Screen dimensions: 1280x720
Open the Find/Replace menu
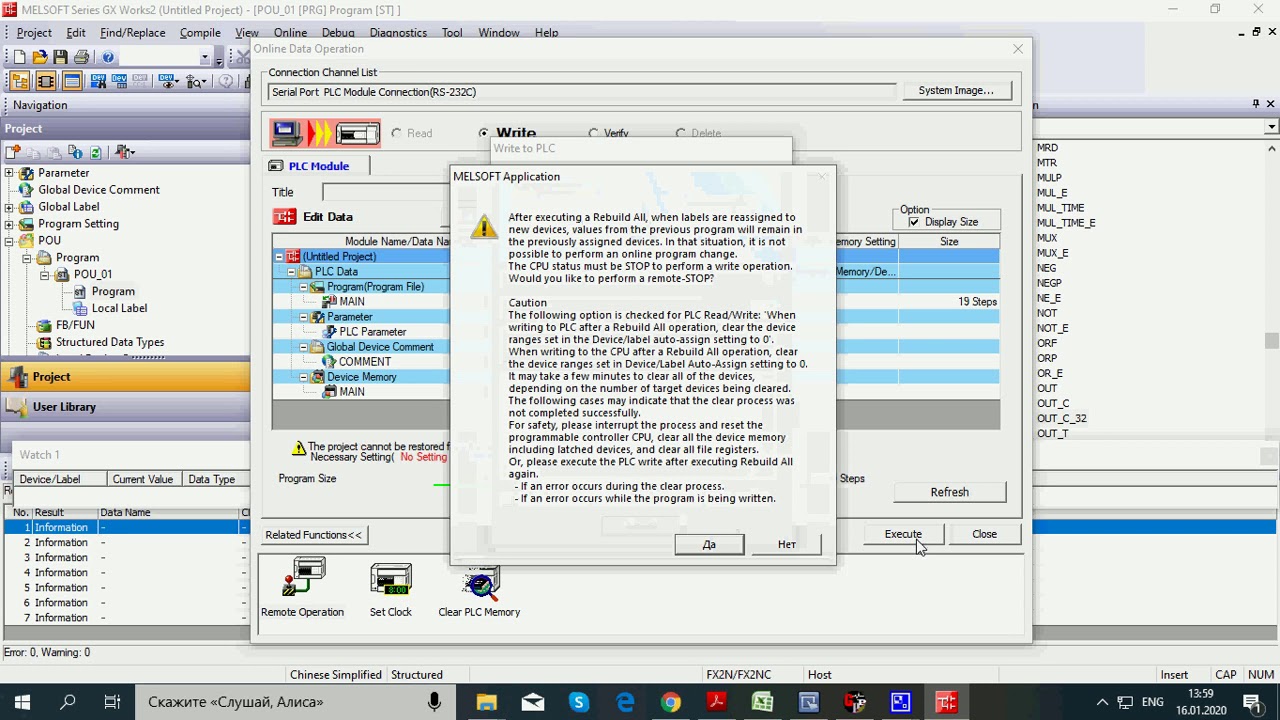(133, 33)
